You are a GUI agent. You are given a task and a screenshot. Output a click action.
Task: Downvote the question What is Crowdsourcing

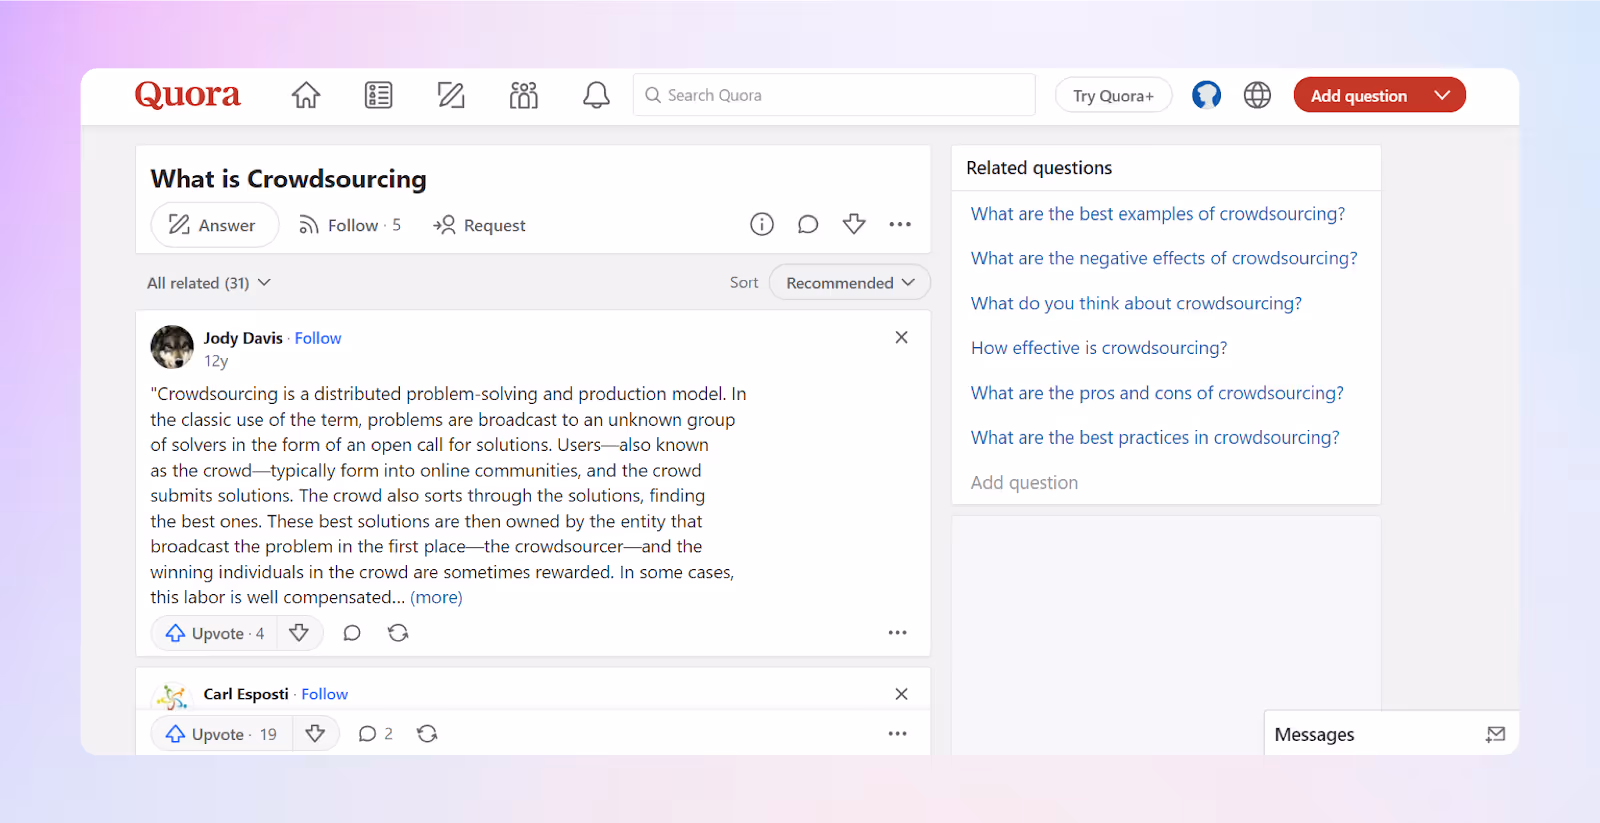(x=854, y=224)
